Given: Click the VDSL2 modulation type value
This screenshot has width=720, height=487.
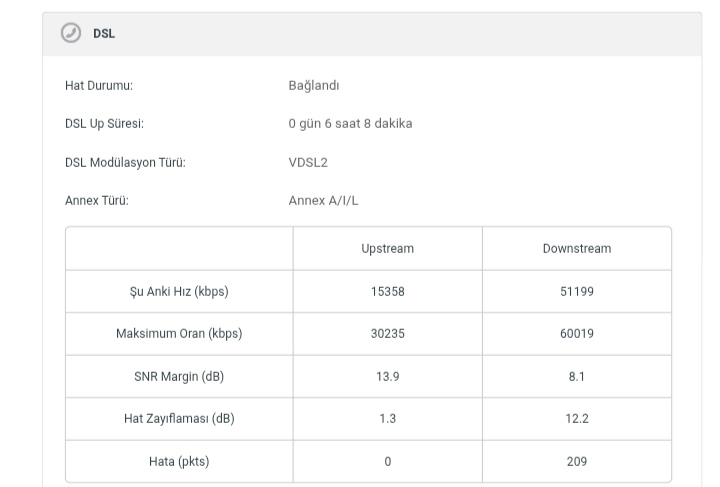Looking at the screenshot, I should click(x=308, y=163).
